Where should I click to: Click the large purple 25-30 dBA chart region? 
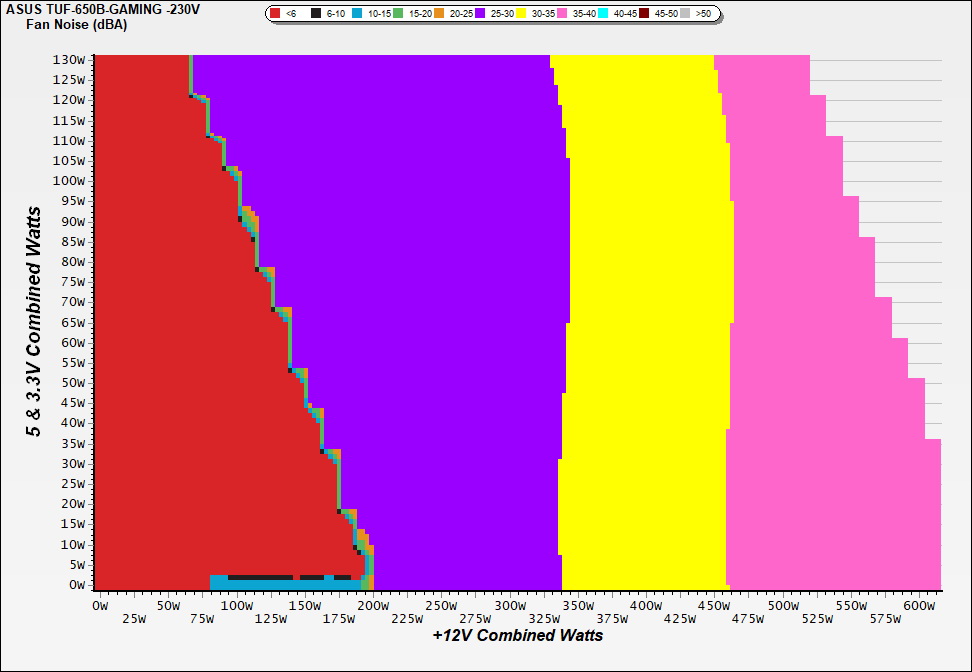click(x=420, y=300)
